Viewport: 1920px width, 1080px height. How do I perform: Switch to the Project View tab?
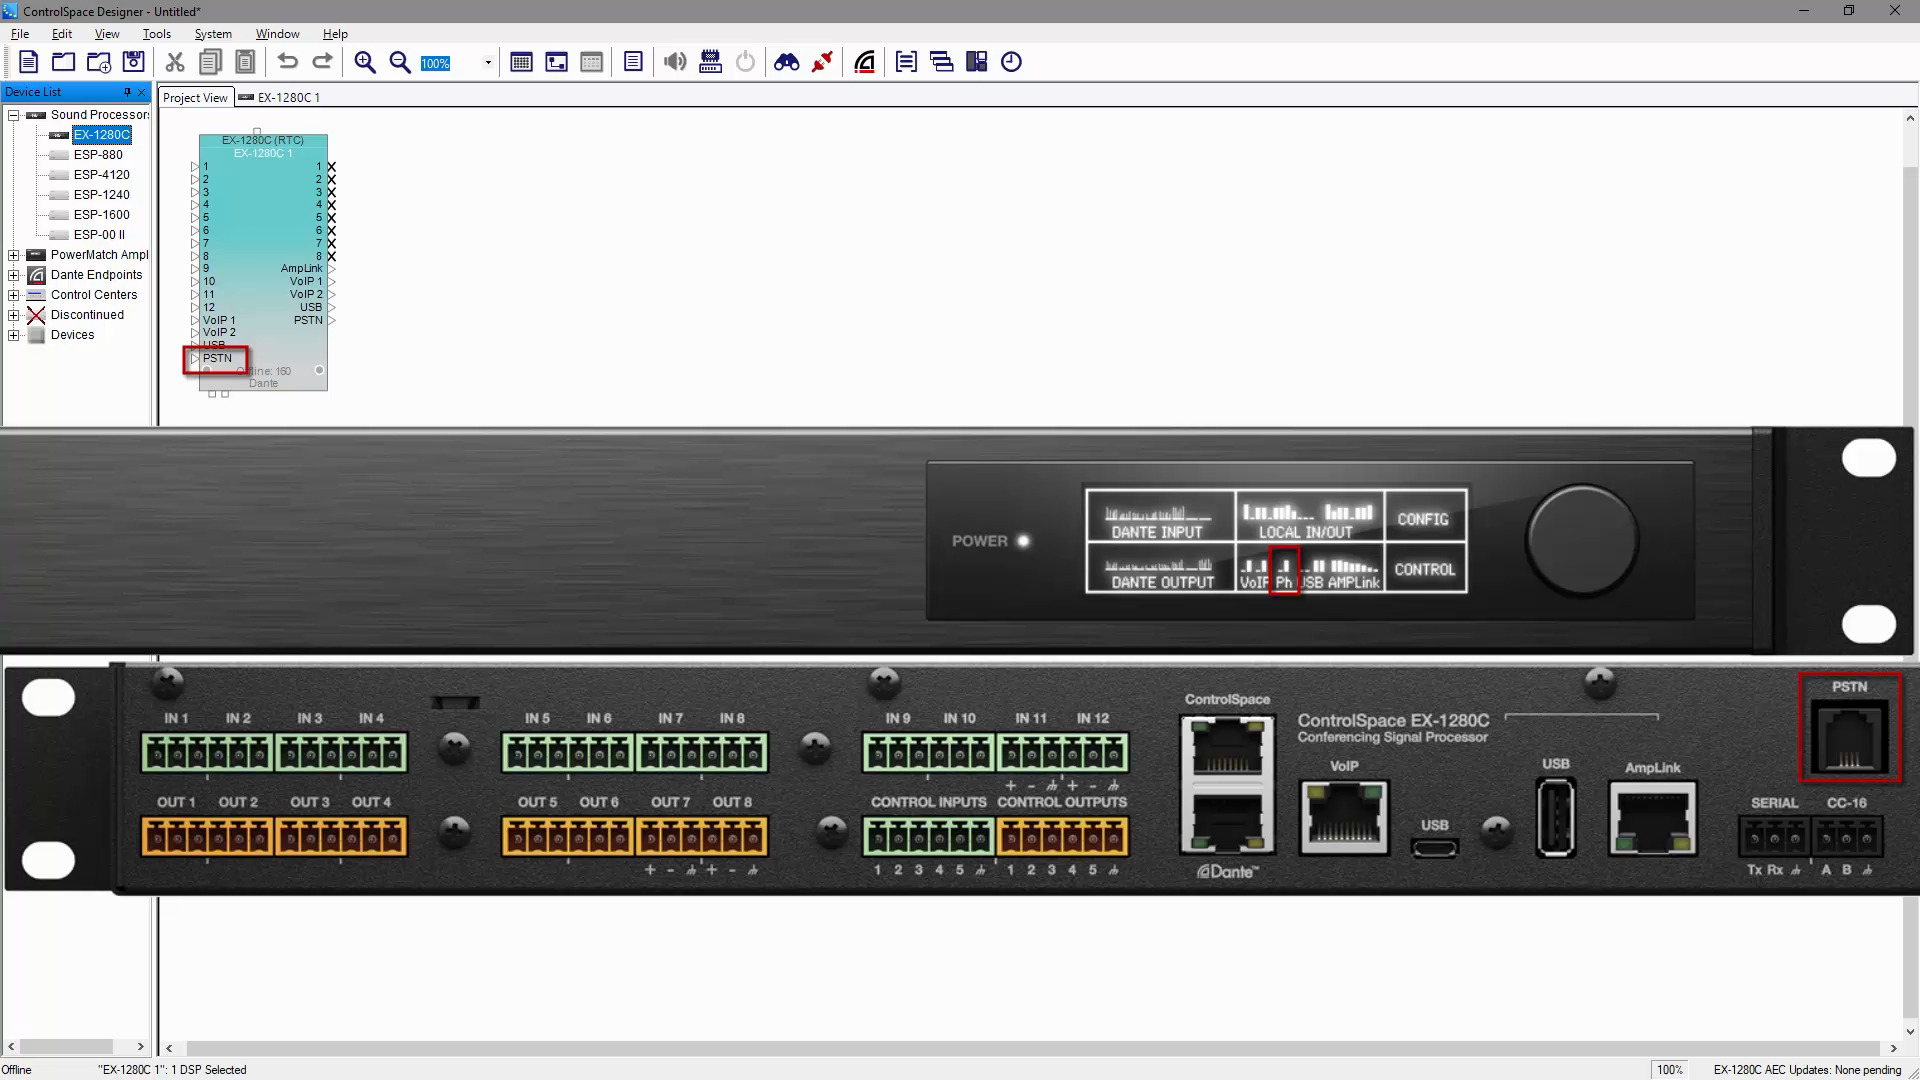pos(195,98)
